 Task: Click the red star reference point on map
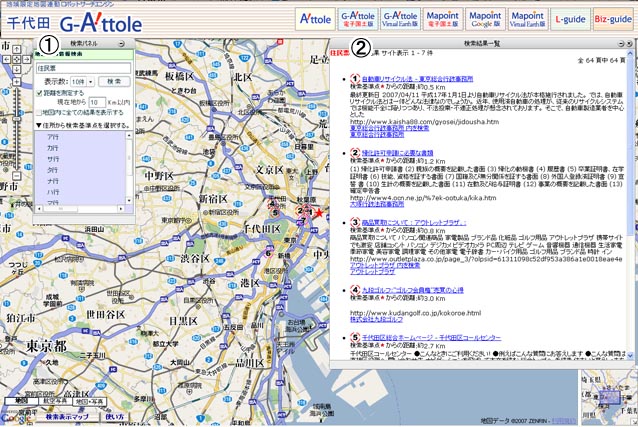click(320, 212)
